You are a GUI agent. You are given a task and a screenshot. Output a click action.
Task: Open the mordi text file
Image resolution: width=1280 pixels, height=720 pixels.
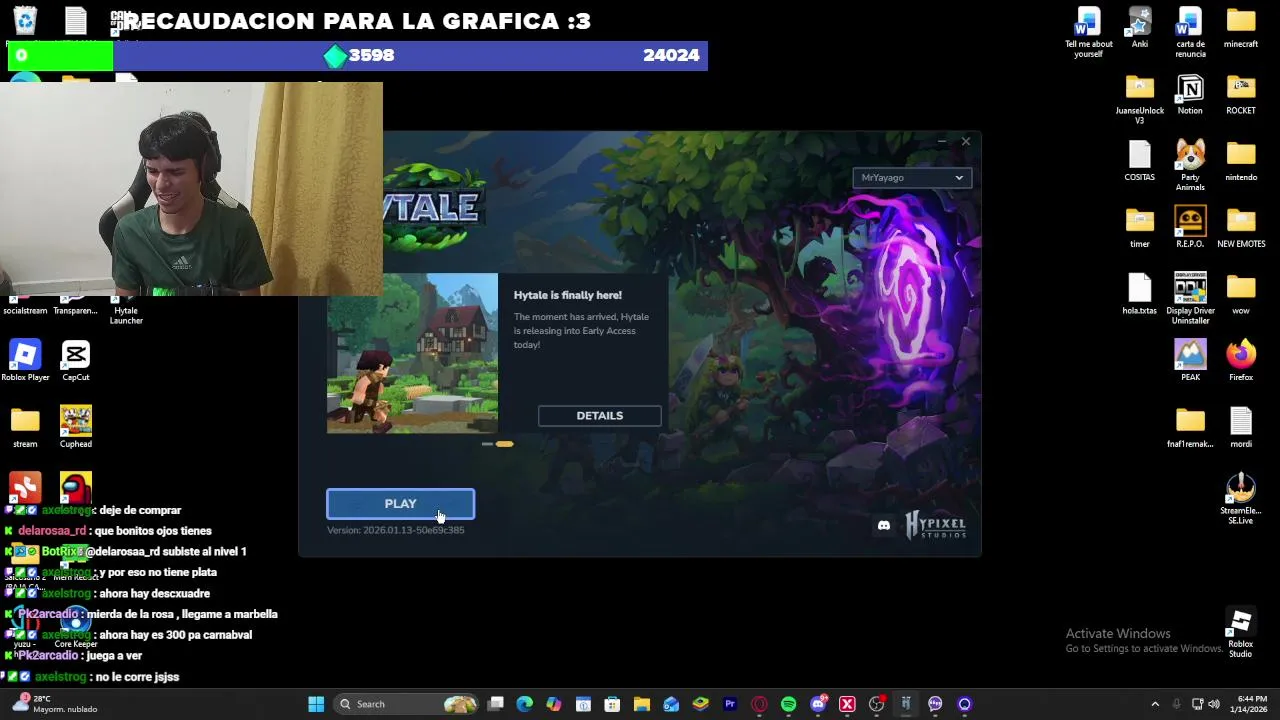pos(1241,428)
